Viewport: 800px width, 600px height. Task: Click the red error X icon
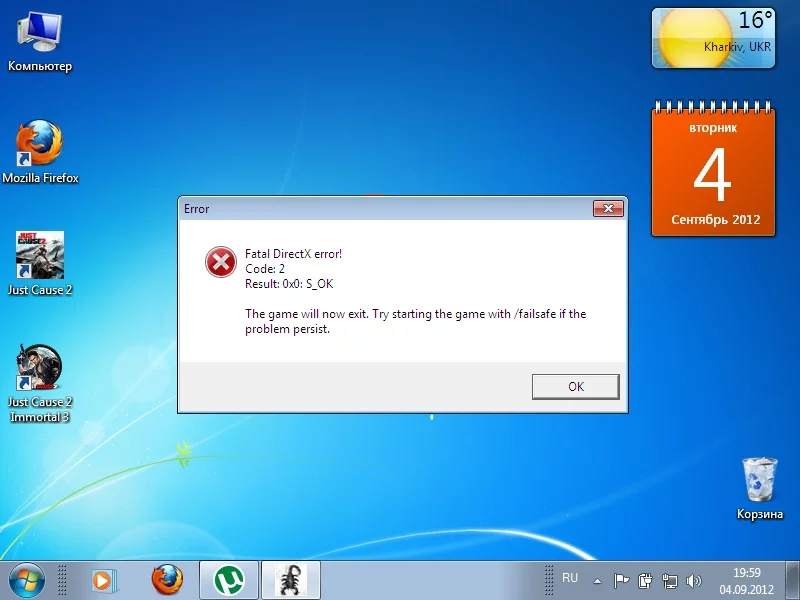(x=220, y=262)
